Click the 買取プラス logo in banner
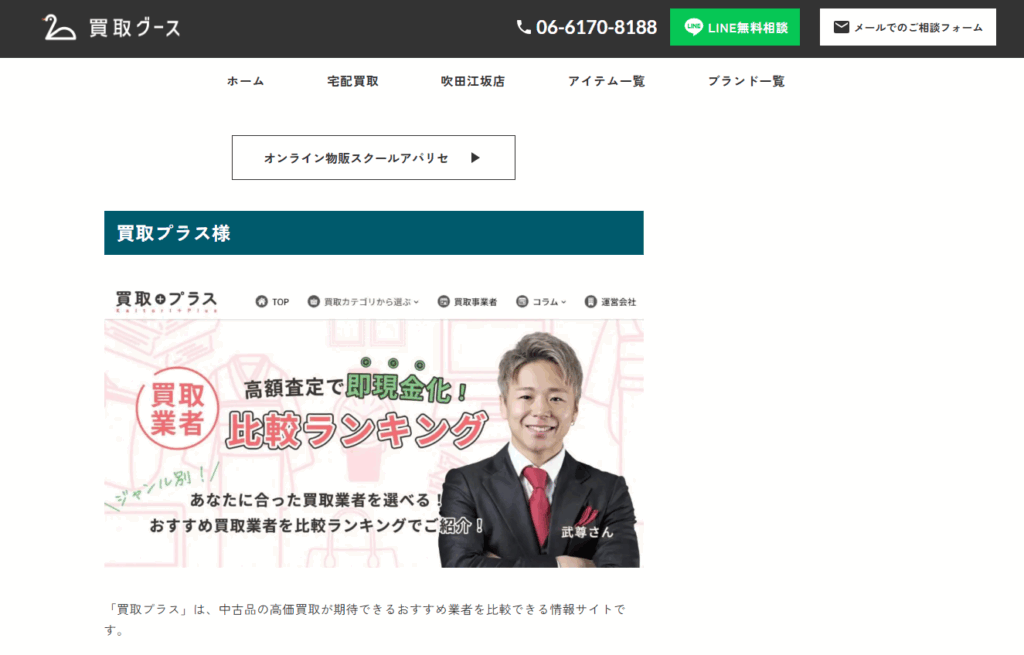The height and width of the screenshot is (655, 1024). point(166,300)
